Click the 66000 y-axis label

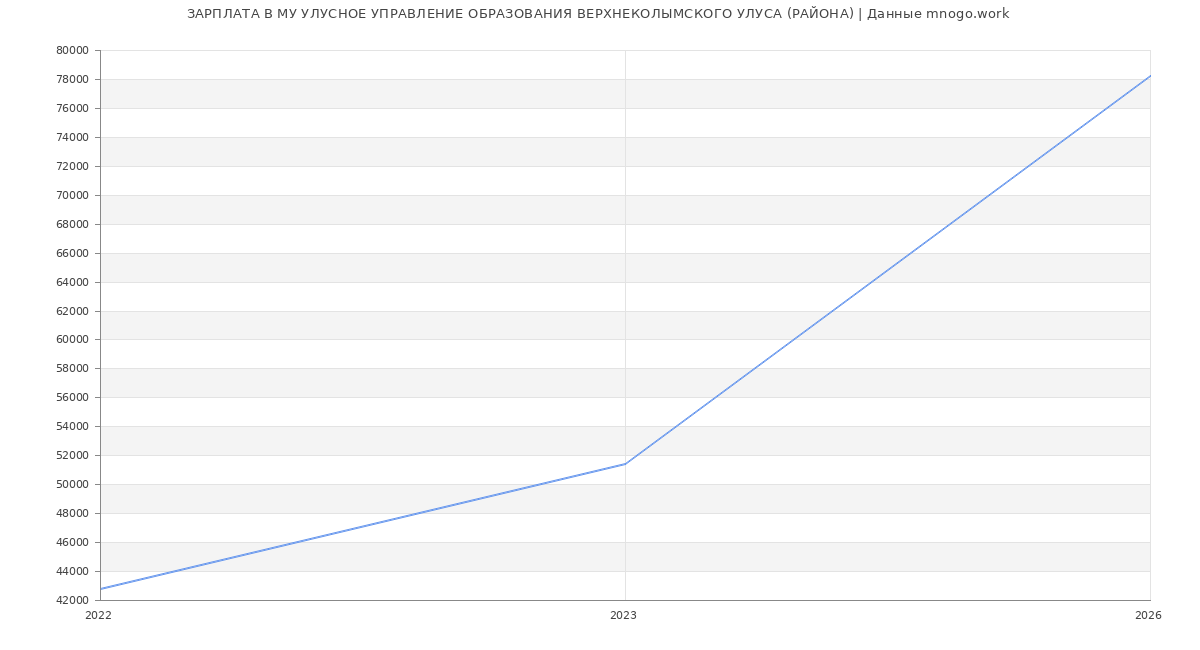click(x=73, y=253)
